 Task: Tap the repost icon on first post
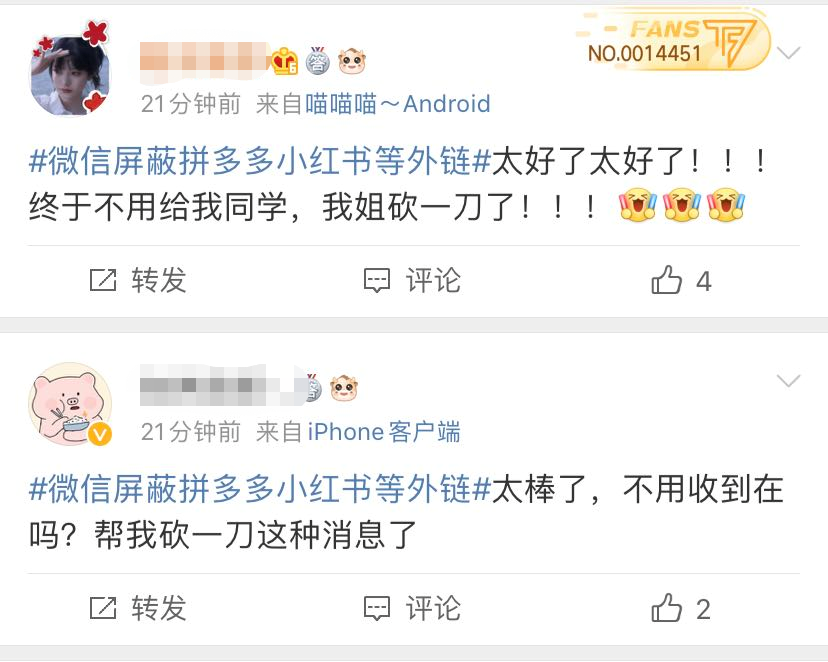(103, 280)
